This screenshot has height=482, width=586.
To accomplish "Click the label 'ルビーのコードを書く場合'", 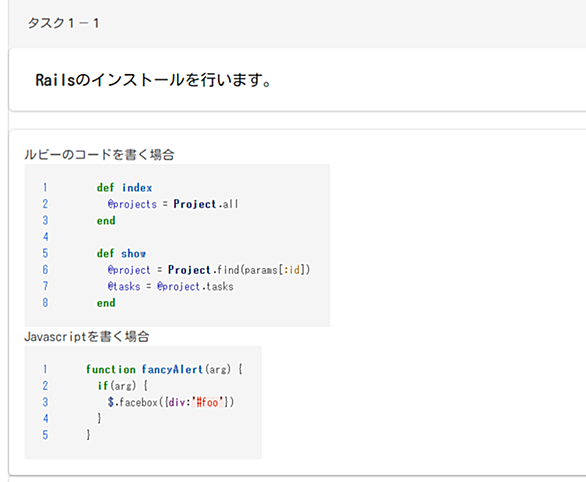I will coord(99,154).
